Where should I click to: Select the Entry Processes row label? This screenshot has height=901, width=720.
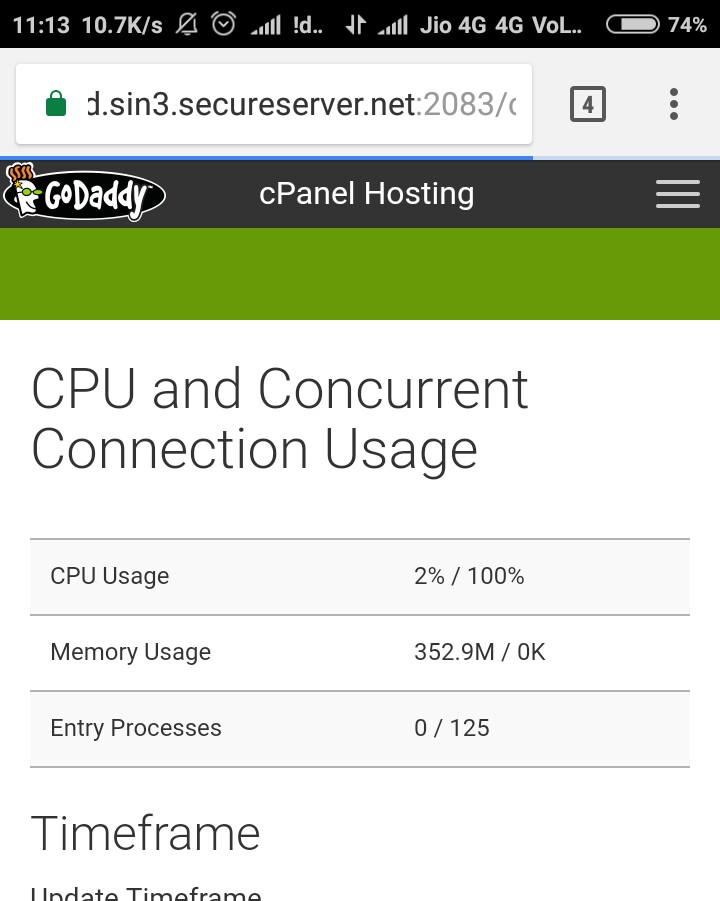(136, 728)
